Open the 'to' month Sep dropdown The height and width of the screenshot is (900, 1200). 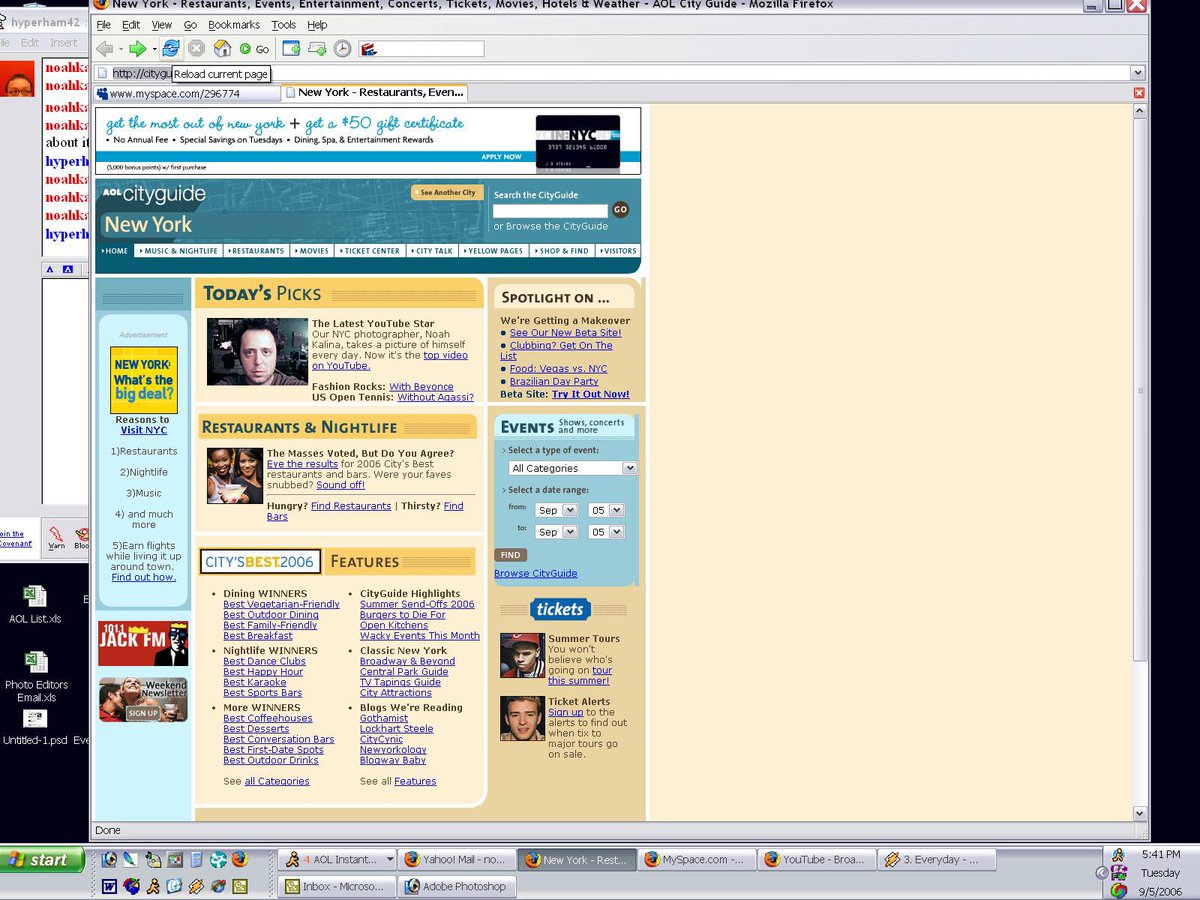coord(556,532)
